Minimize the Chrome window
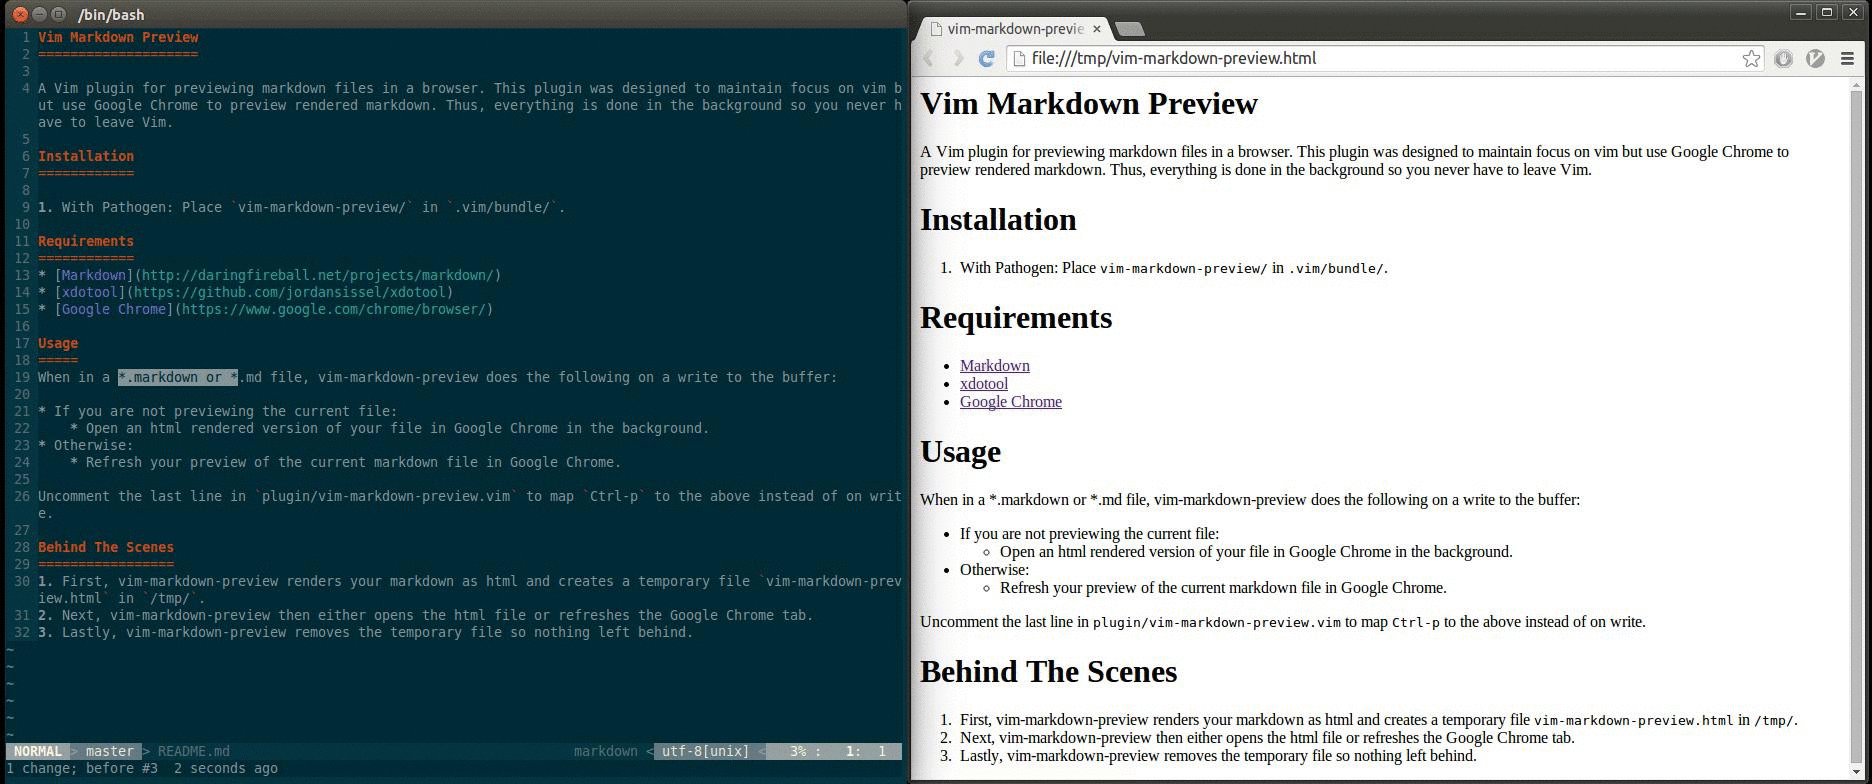1872x784 pixels. click(x=1802, y=12)
